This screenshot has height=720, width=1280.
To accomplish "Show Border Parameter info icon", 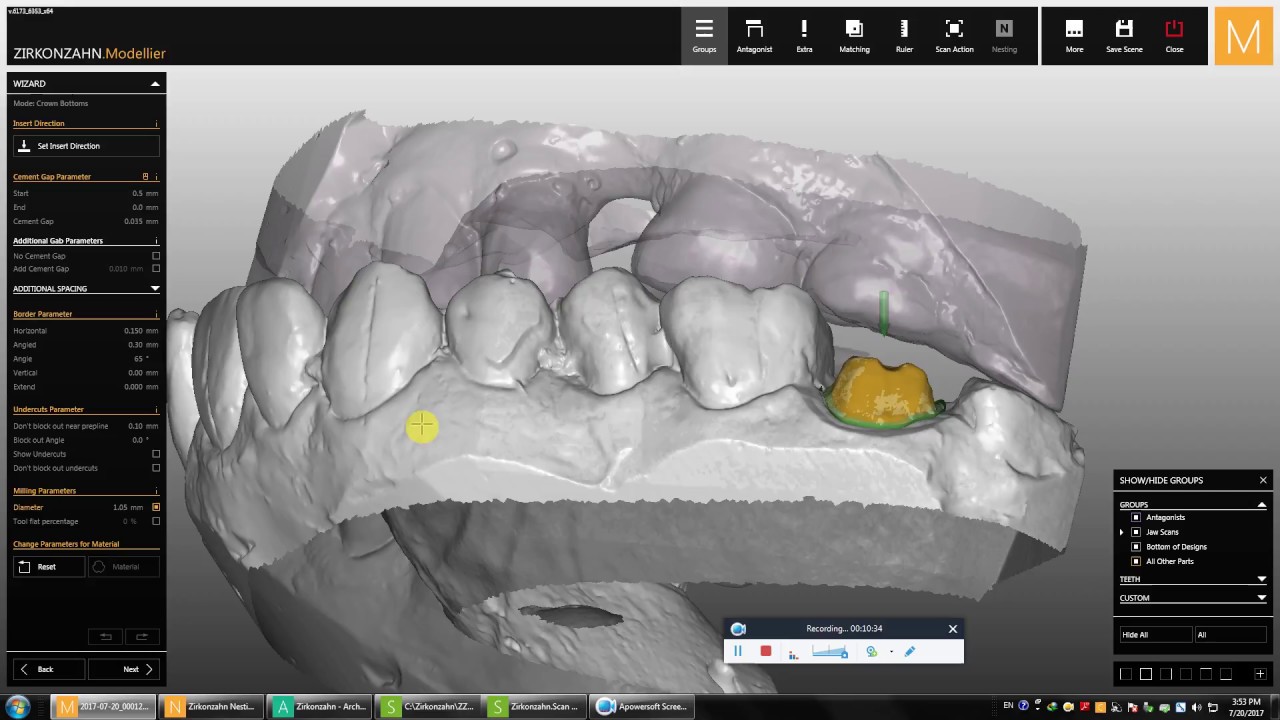I will (156, 314).
